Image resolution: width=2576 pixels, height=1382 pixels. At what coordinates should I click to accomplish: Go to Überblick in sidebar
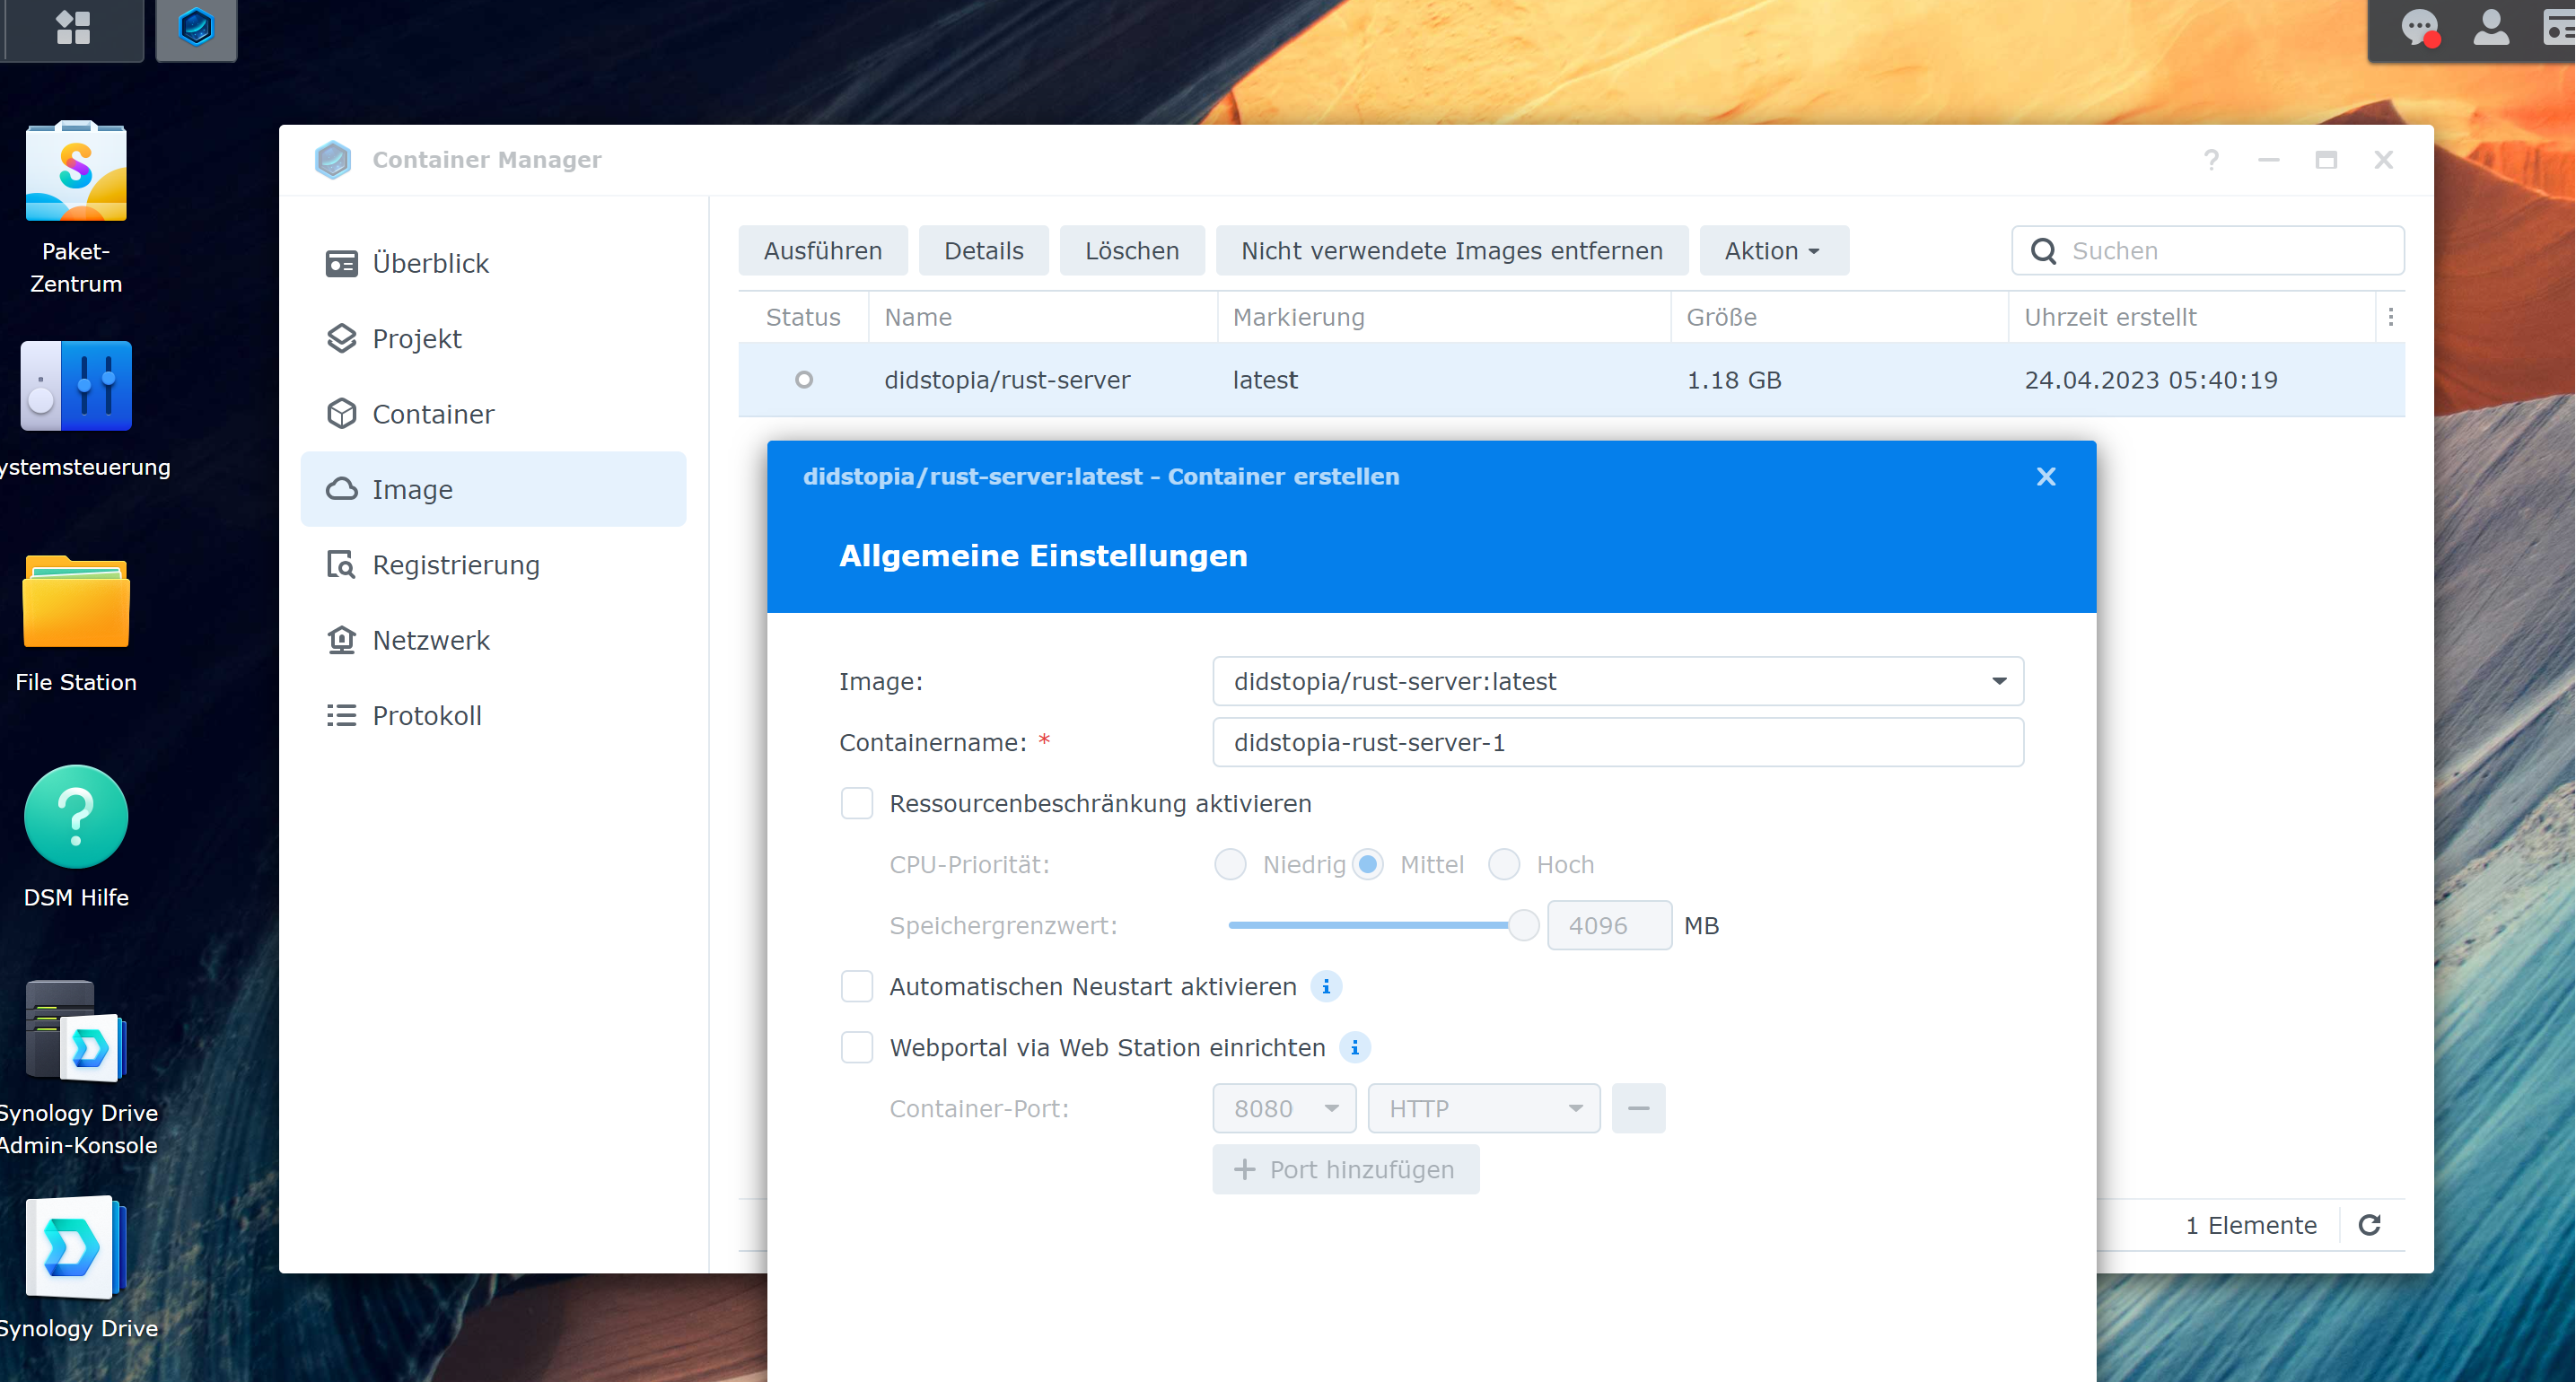point(493,263)
